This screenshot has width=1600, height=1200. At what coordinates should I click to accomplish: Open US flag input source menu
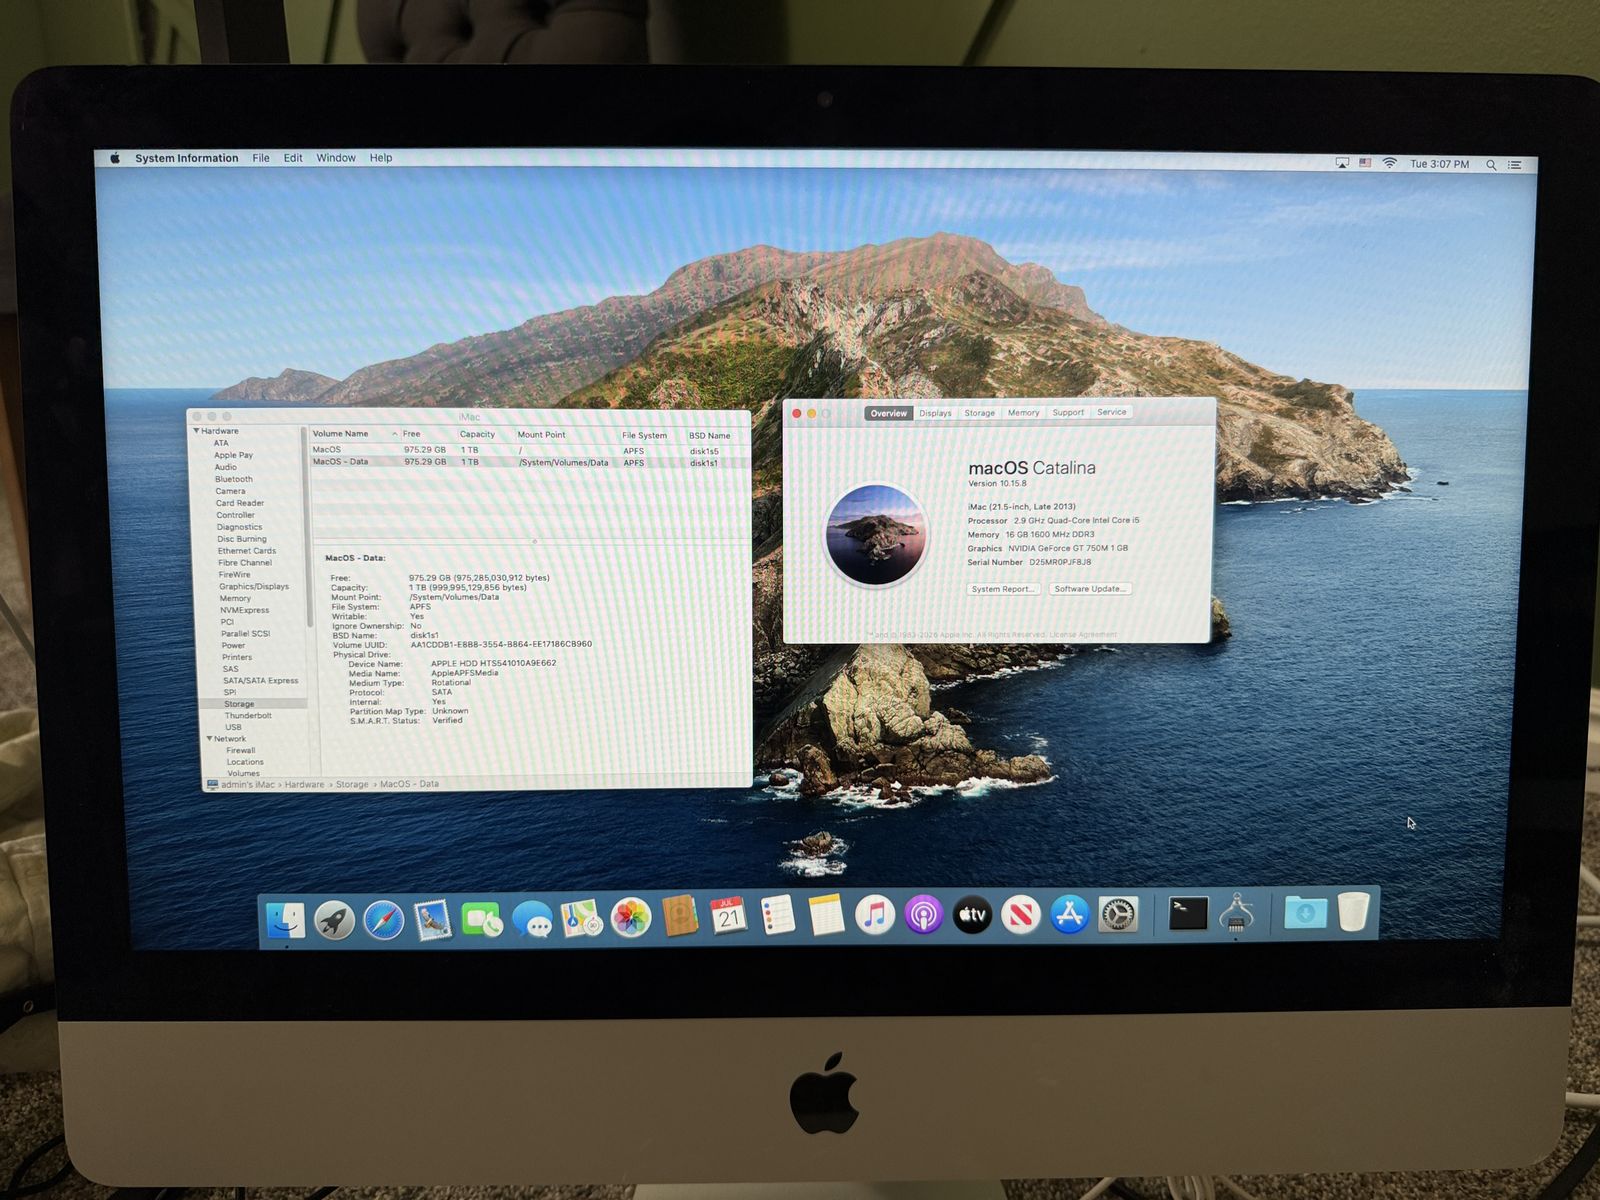1365,163
